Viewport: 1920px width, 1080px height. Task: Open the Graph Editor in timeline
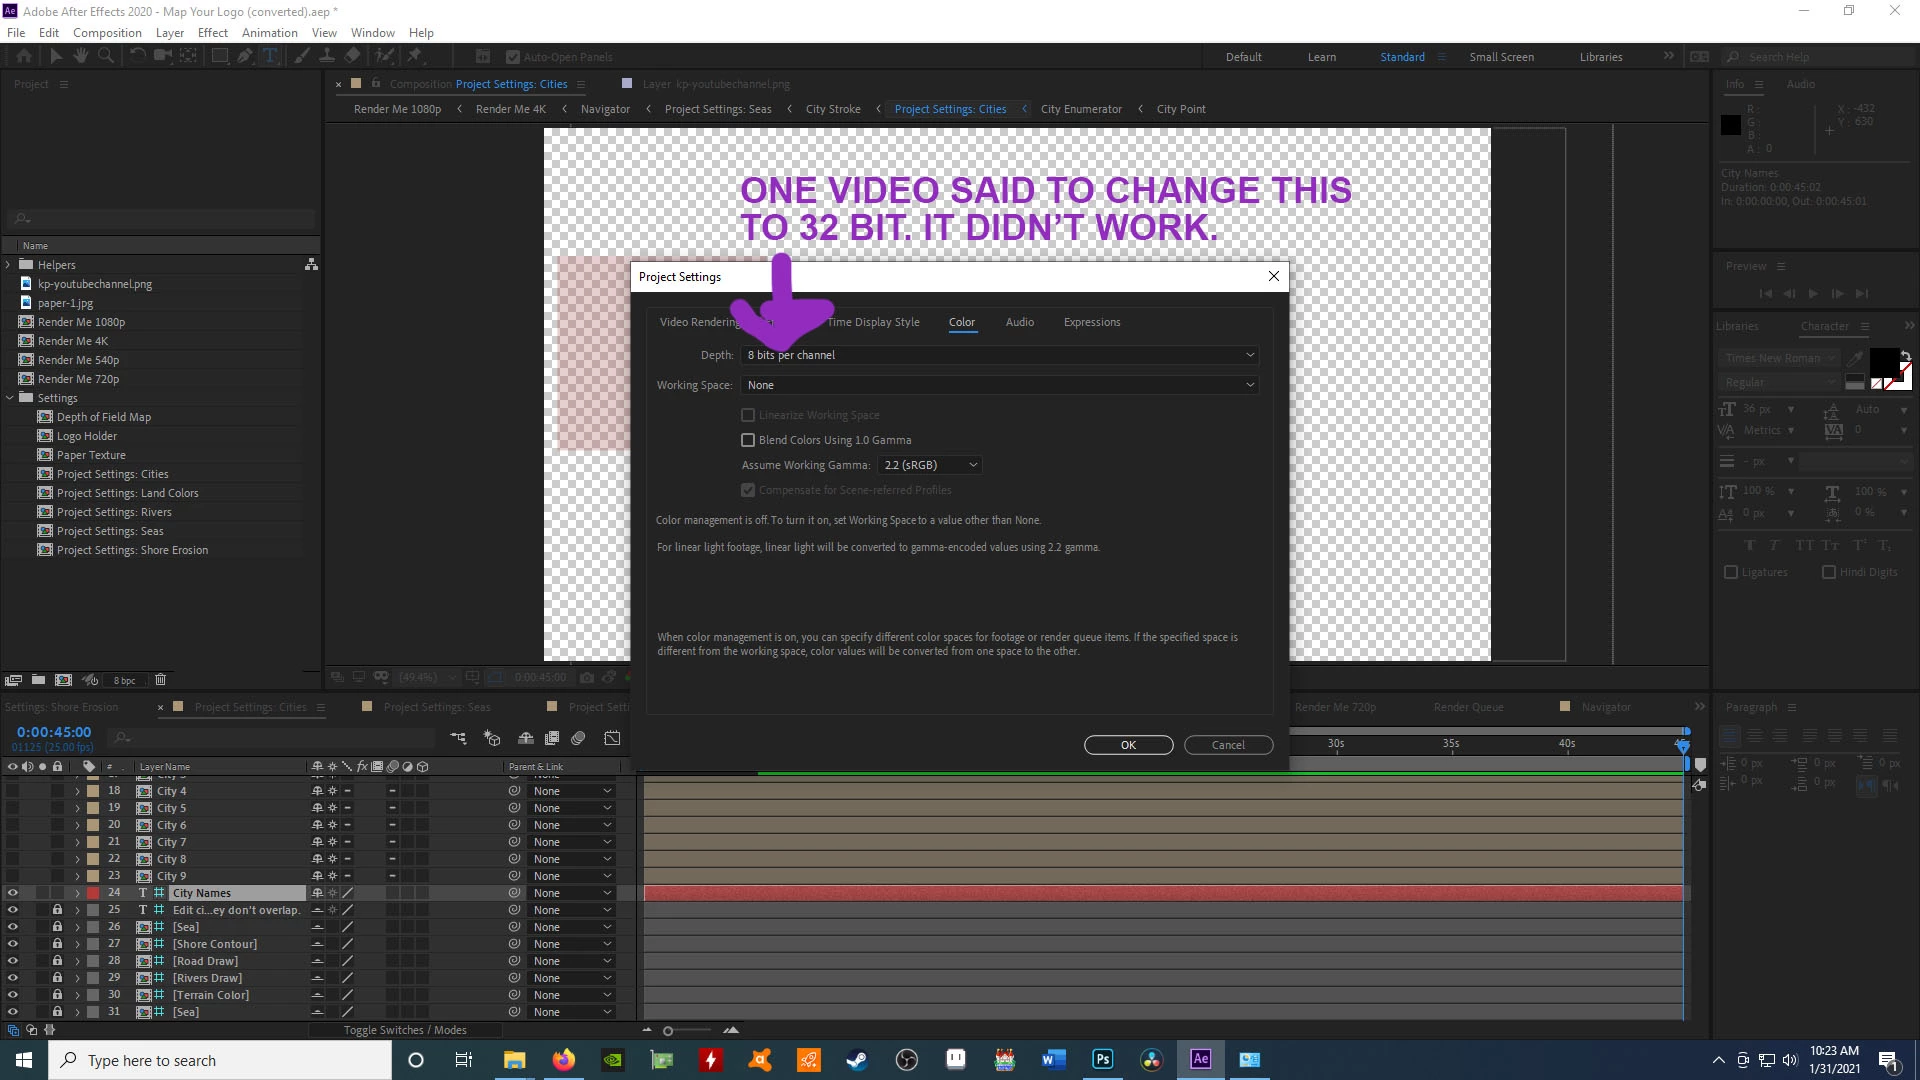[612, 738]
